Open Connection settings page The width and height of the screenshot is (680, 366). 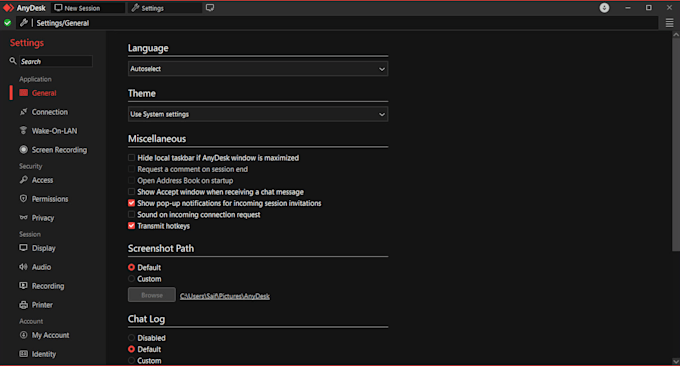[x=50, y=112]
